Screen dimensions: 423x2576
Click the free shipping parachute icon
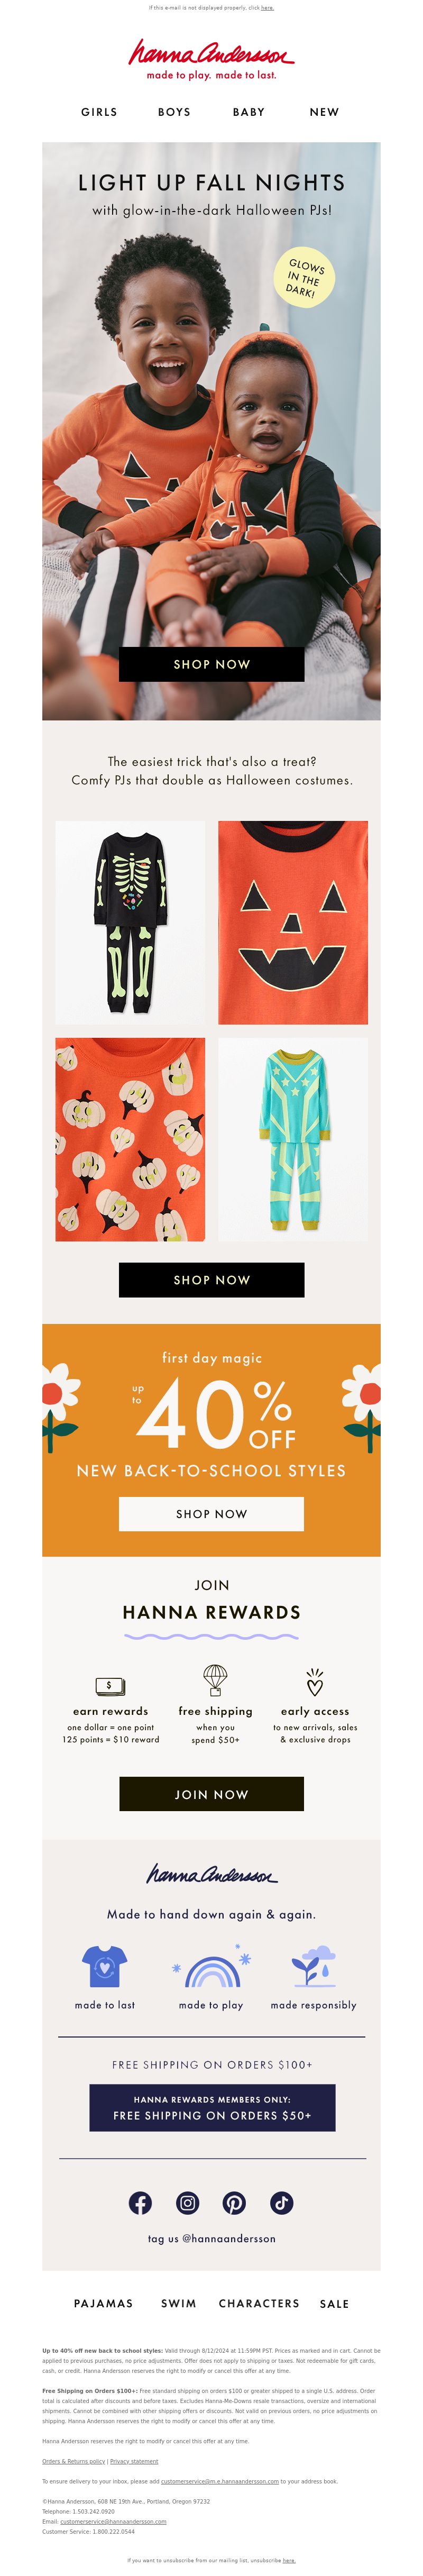(215, 1680)
